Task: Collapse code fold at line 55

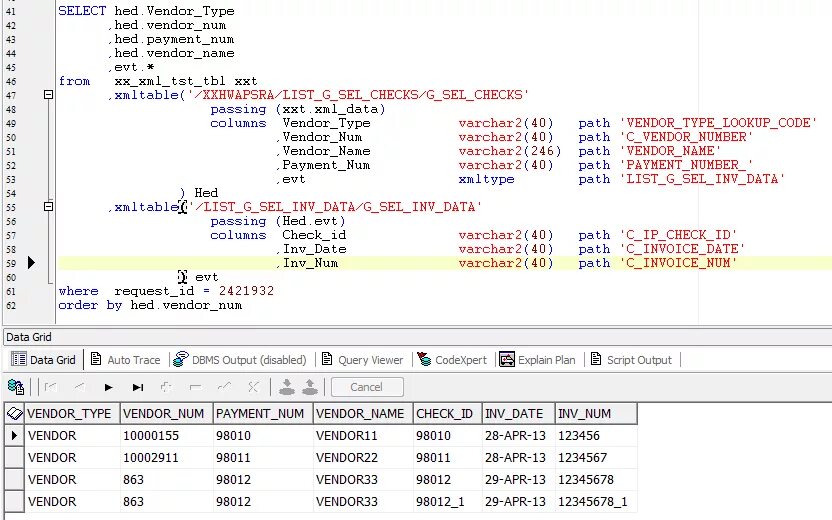Action: point(48,206)
